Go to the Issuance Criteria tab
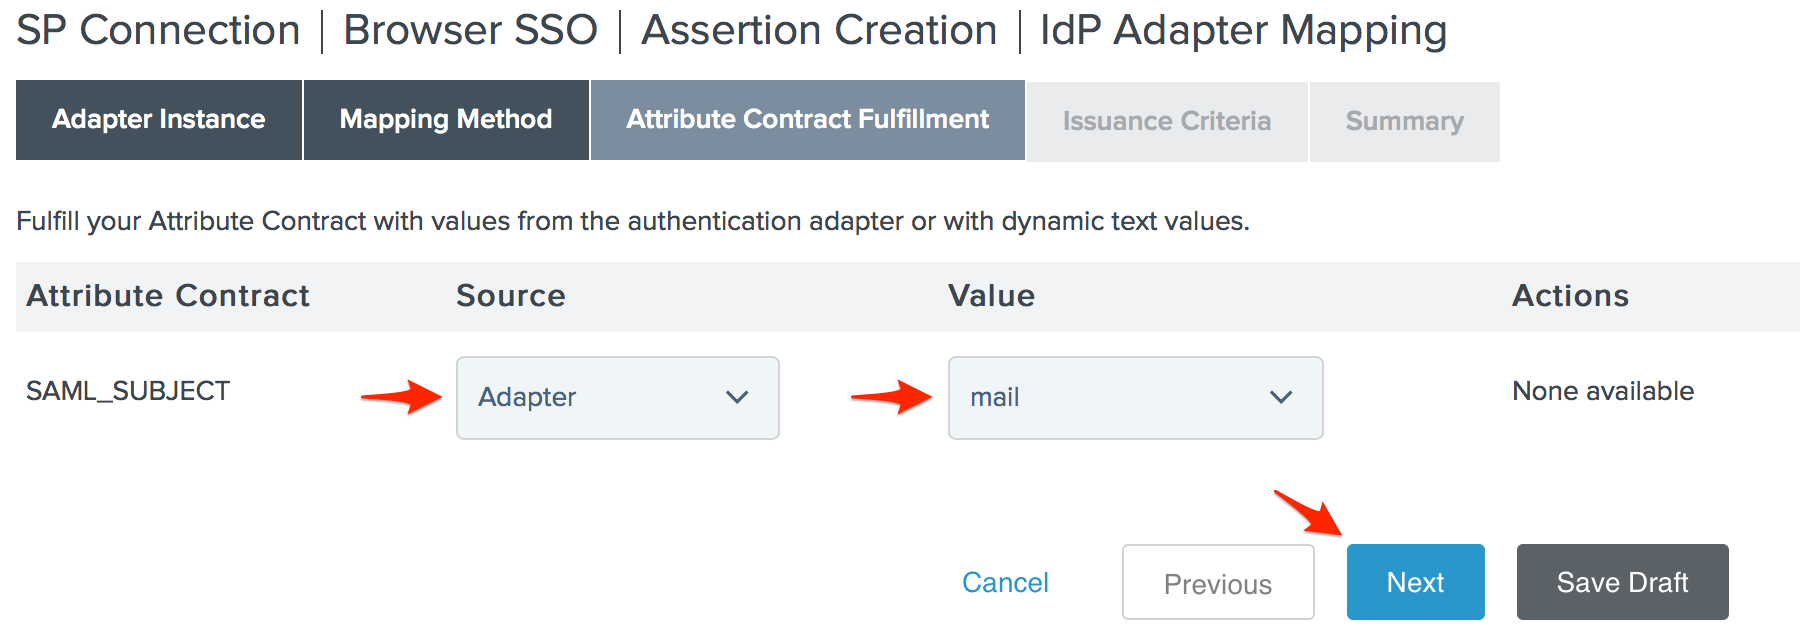The width and height of the screenshot is (1814, 634). 1166,122
